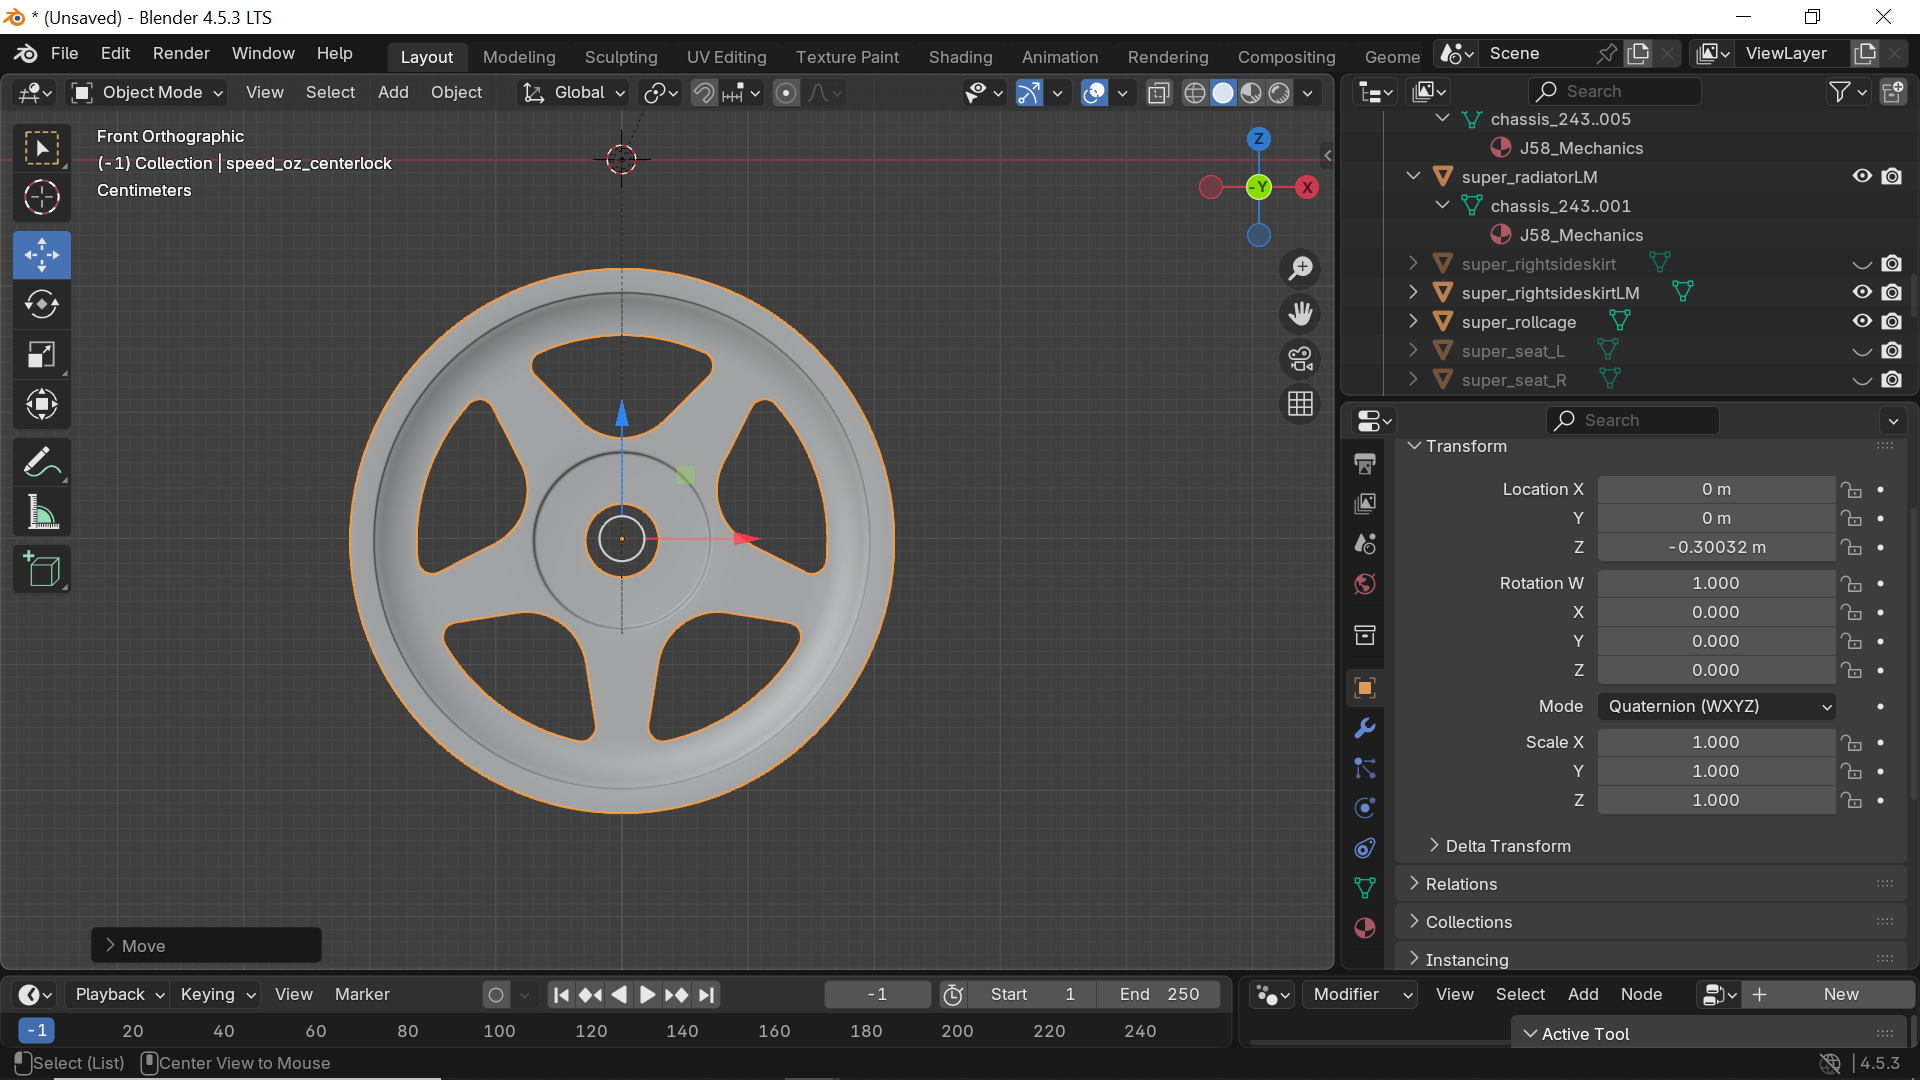Select the Rotate tool in toolbar
The height and width of the screenshot is (1080, 1920).
click(x=41, y=304)
